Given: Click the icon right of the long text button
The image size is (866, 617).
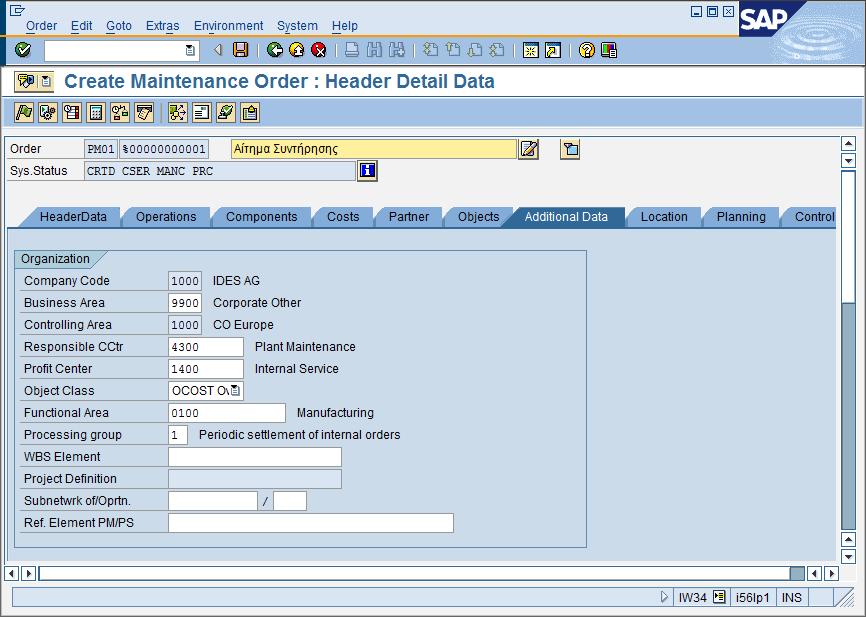Looking at the screenshot, I should click(x=570, y=149).
